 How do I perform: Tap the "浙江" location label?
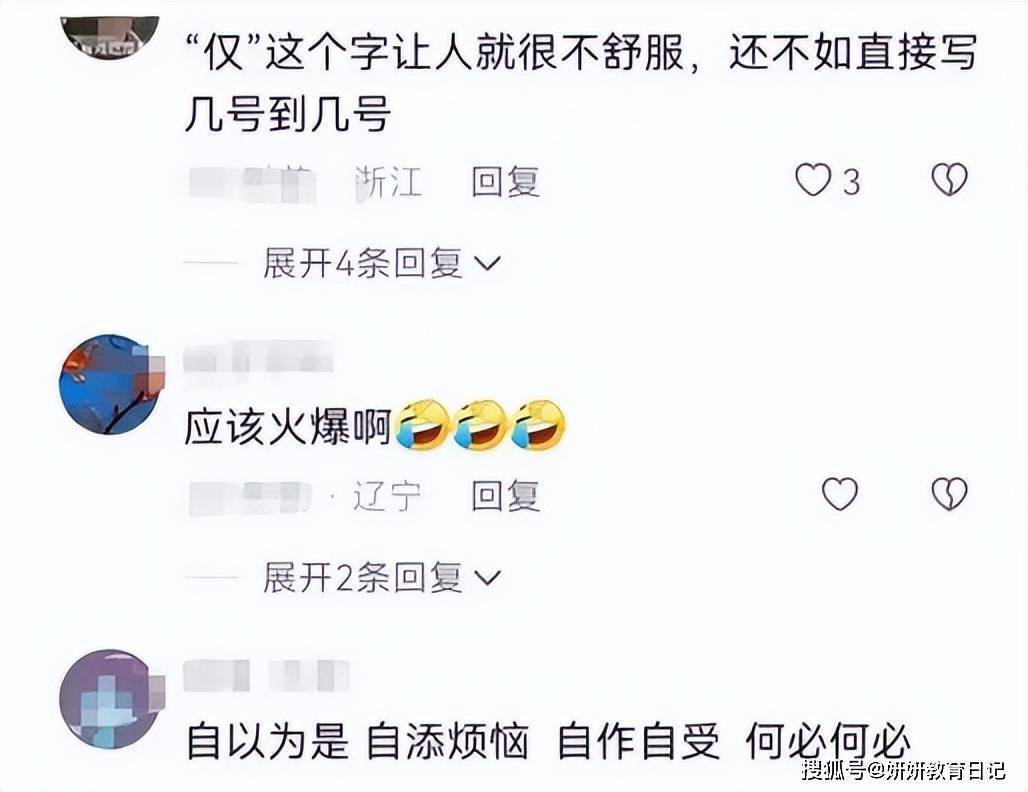(x=388, y=182)
